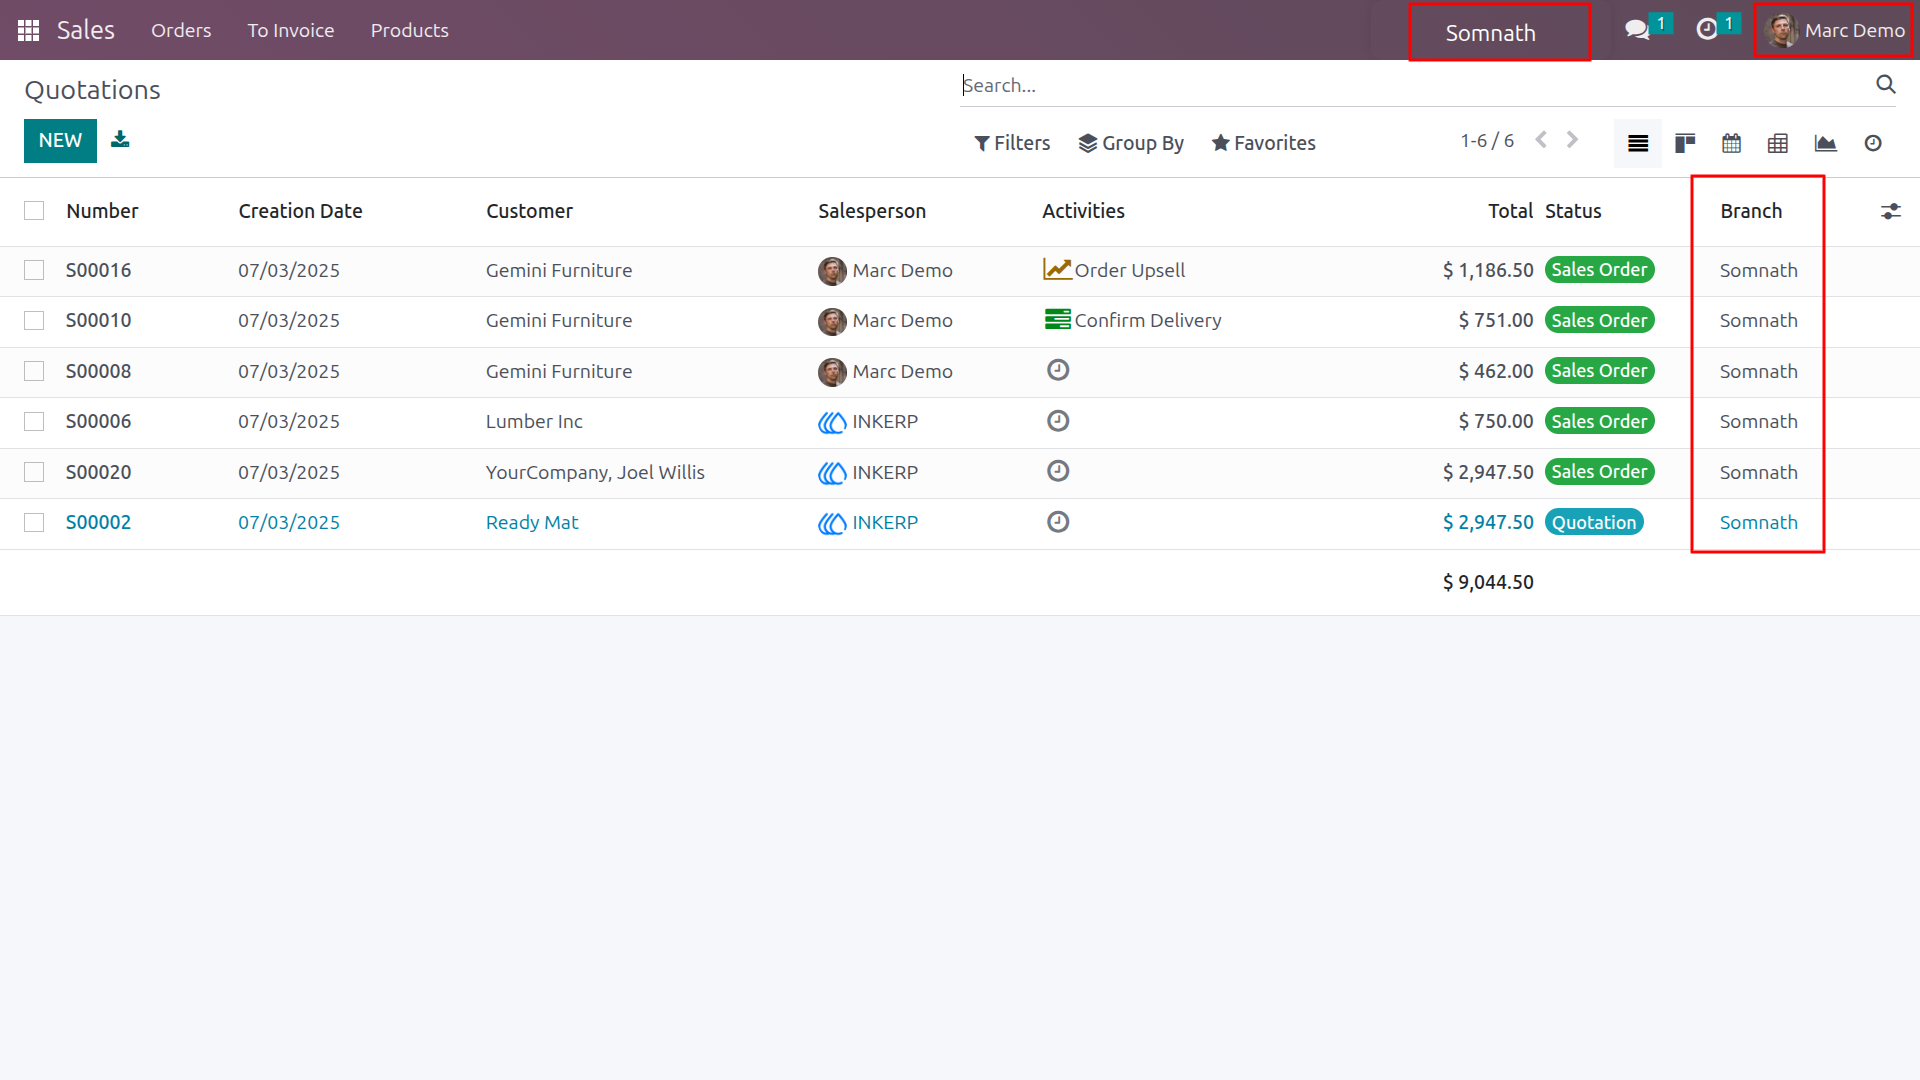
Task: Open the Products menu
Action: [410, 30]
